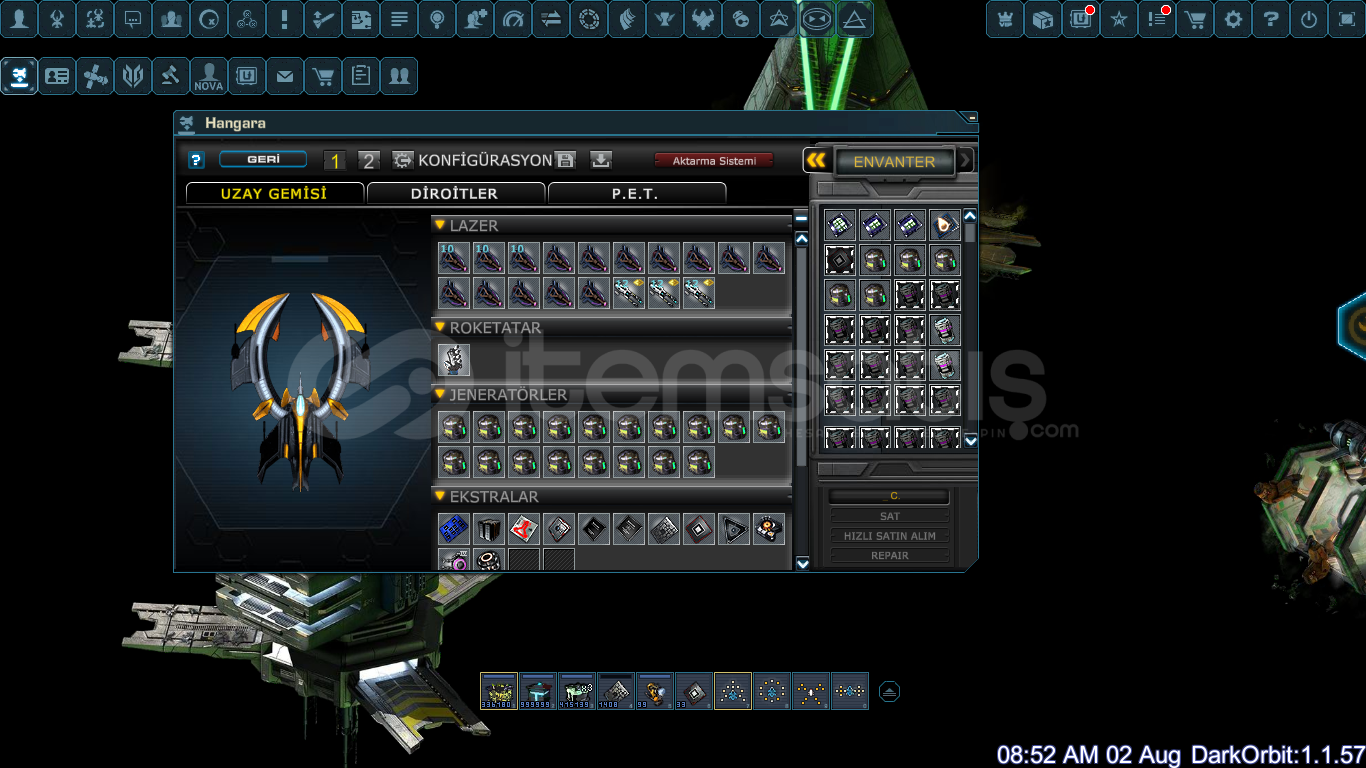
Task: Collapse the LAZER section
Action: click(440, 225)
